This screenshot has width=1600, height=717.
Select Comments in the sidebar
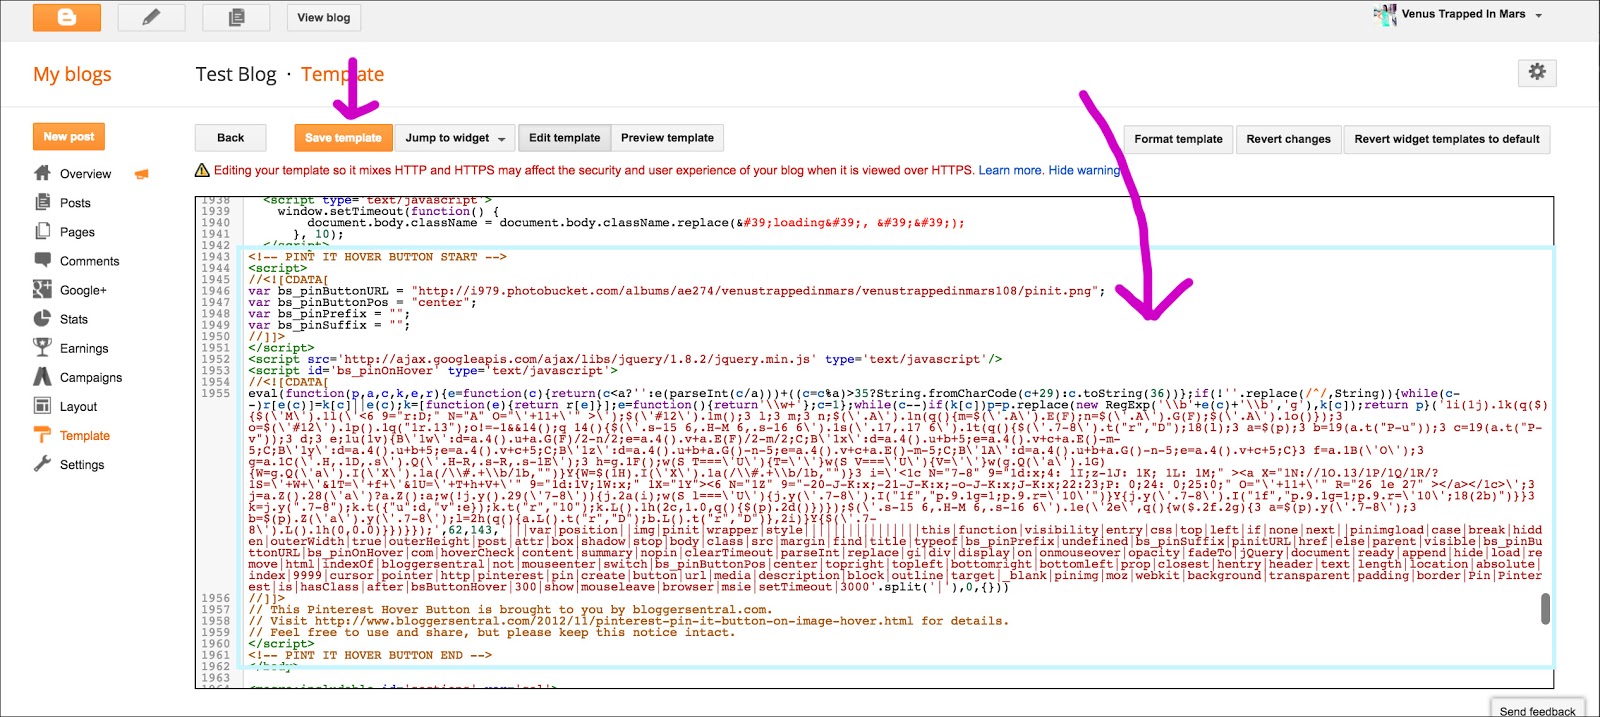click(x=89, y=261)
